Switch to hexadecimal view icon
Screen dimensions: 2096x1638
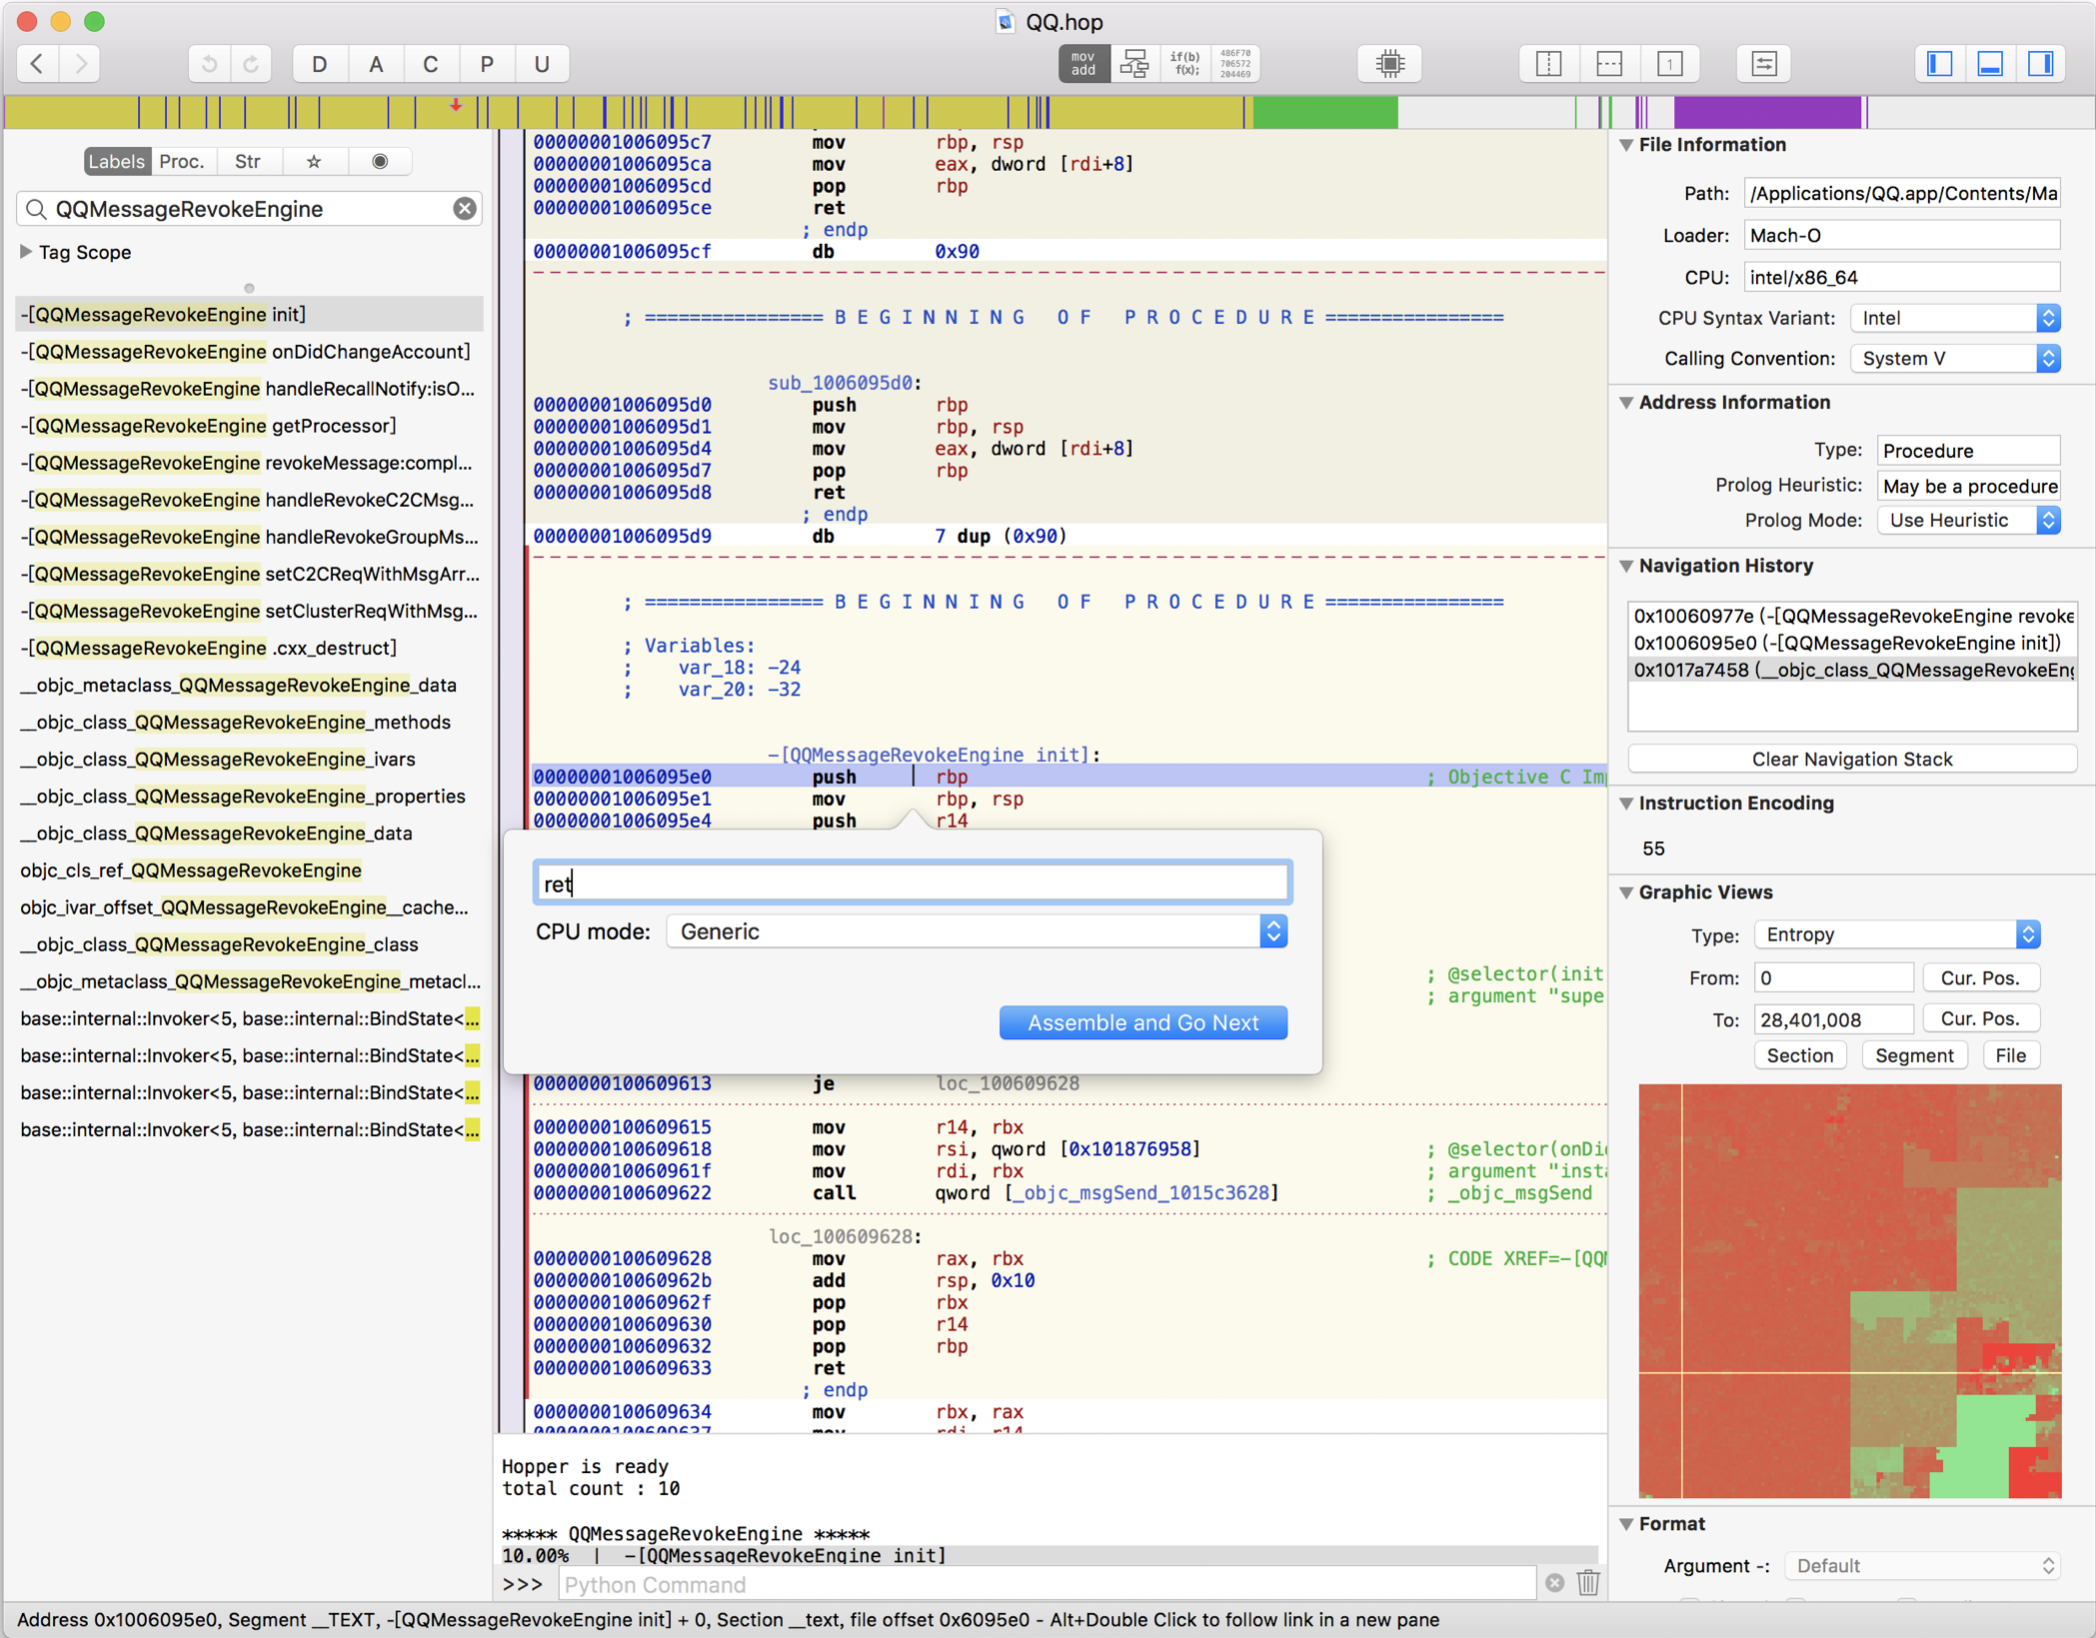point(1236,64)
